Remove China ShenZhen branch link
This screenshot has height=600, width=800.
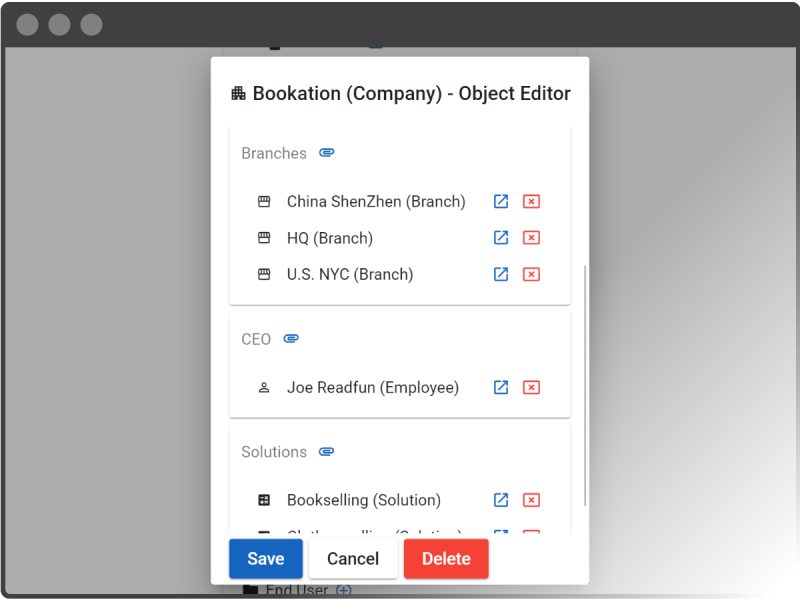pyautogui.click(x=531, y=201)
